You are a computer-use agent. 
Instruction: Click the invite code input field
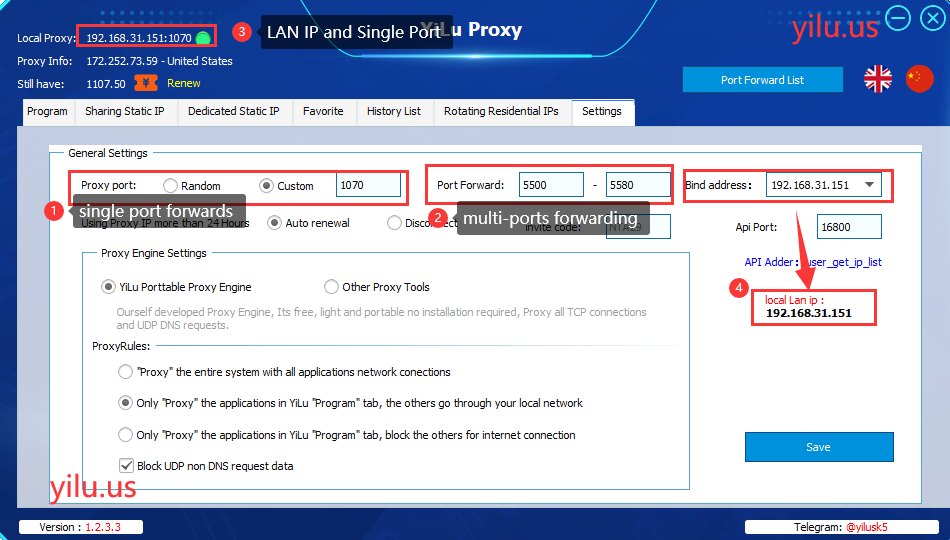click(638, 227)
